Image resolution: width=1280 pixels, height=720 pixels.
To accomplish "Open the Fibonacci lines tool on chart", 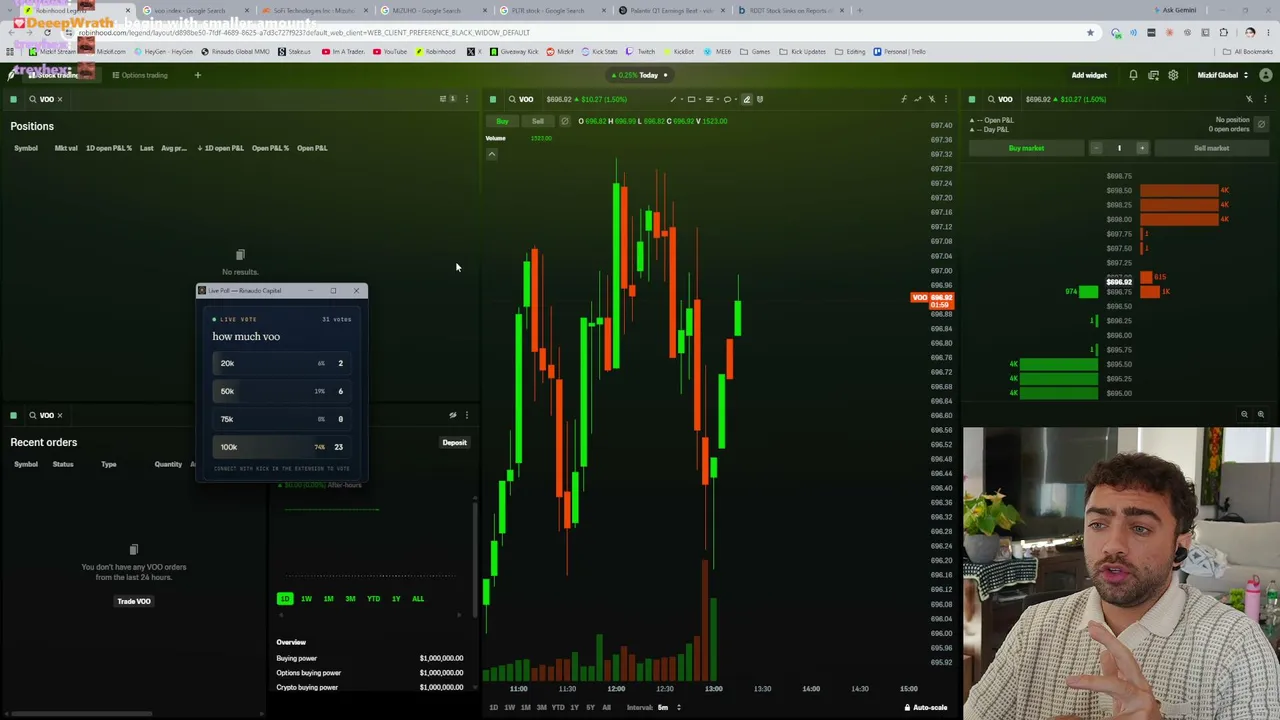I will click(x=710, y=99).
